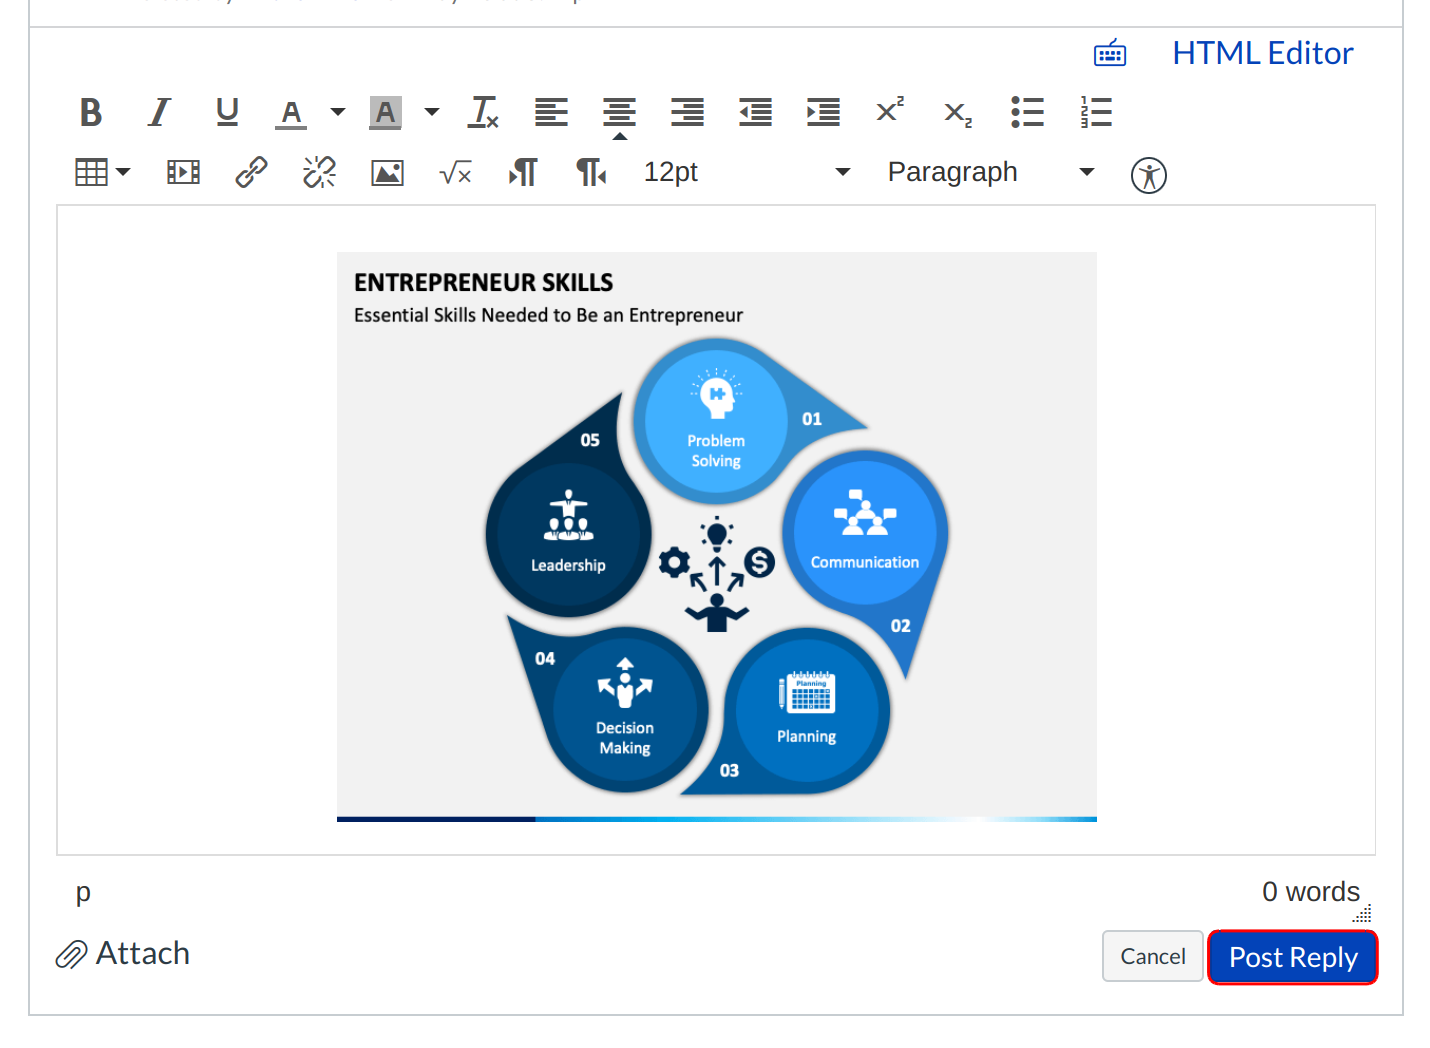The height and width of the screenshot is (1048, 1430).
Task: Switch to HTML Editor
Action: pyautogui.click(x=1262, y=53)
